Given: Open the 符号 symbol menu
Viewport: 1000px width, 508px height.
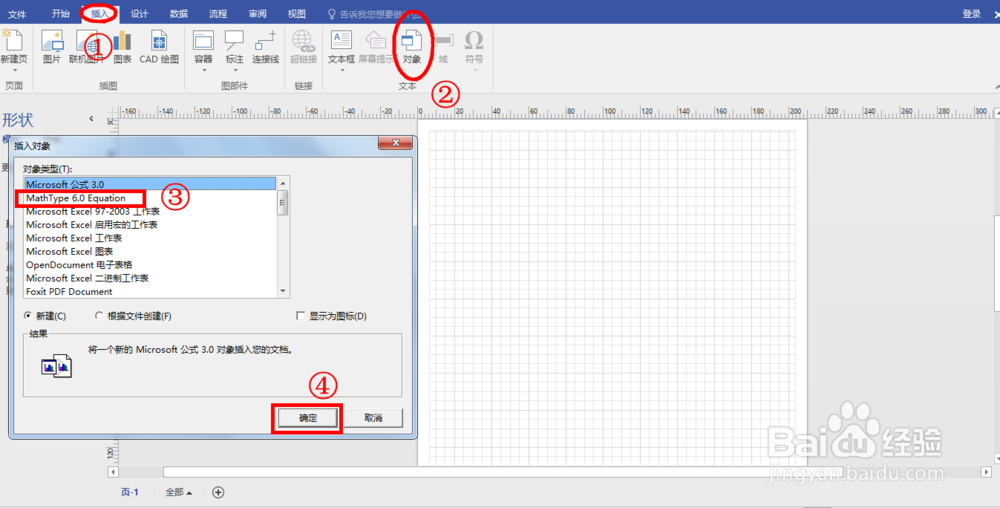Looking at the screenshot, I should (474, 40).
